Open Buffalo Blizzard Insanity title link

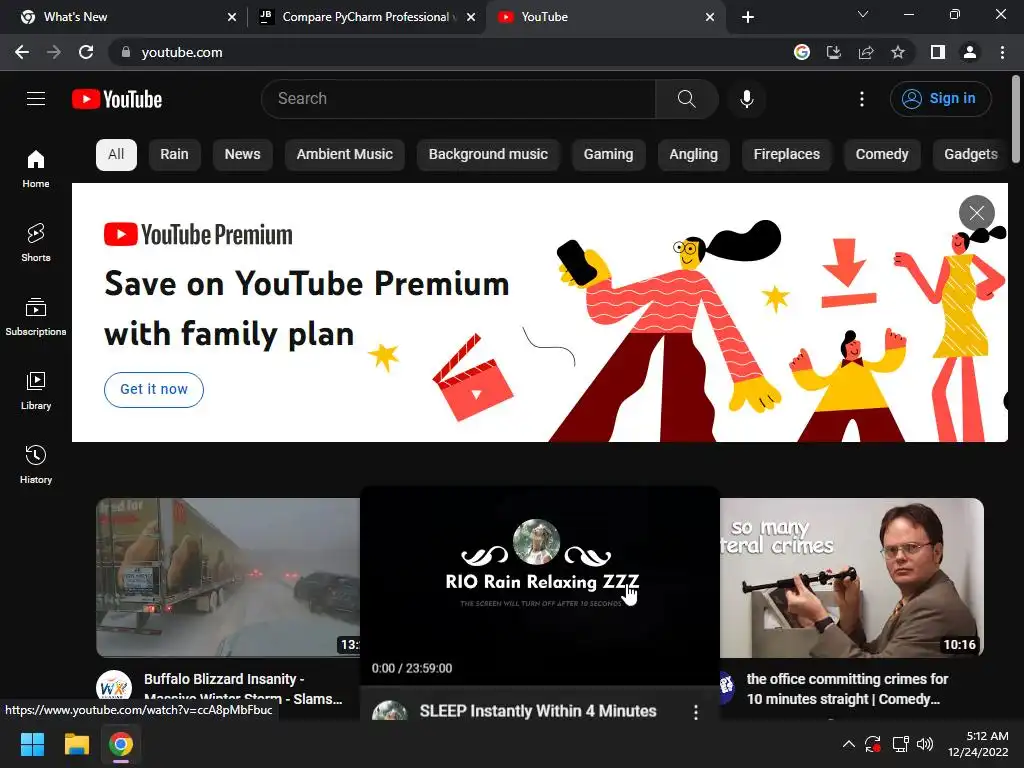point(243,689)
